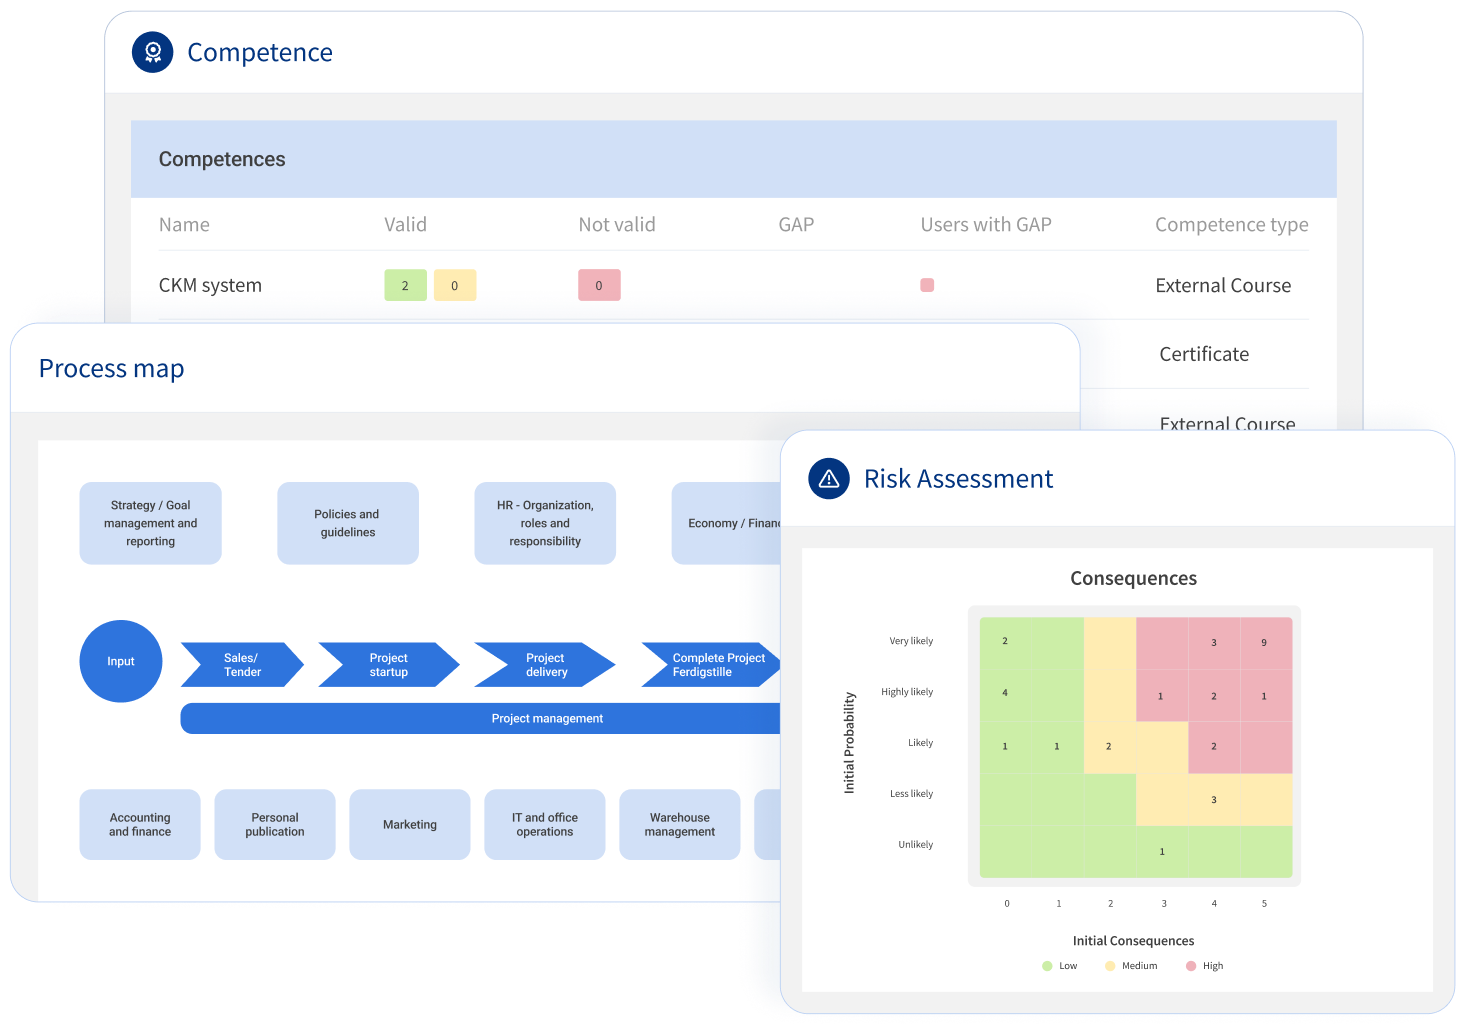Viewport: 1466px width, 1024px height.
Task: Switch to the Process map panel
Action: (111, 368)
